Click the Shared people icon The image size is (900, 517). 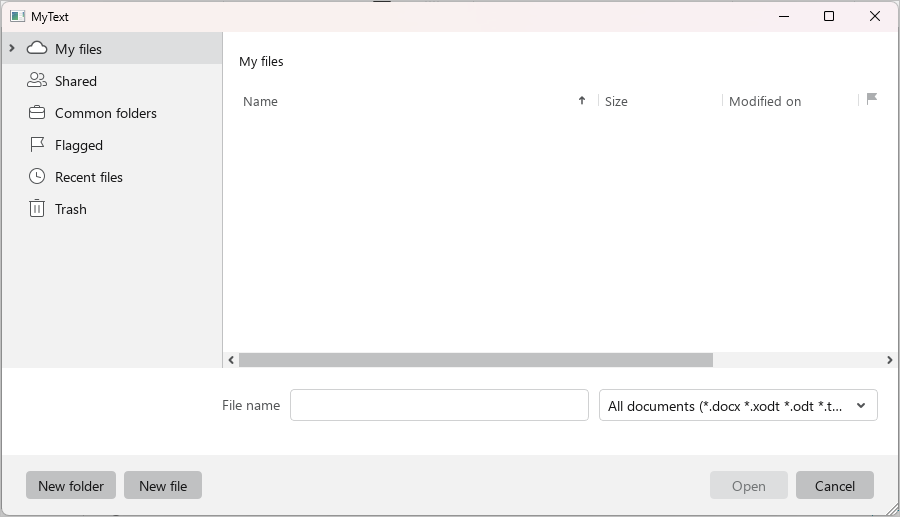(x=37, y=80)
